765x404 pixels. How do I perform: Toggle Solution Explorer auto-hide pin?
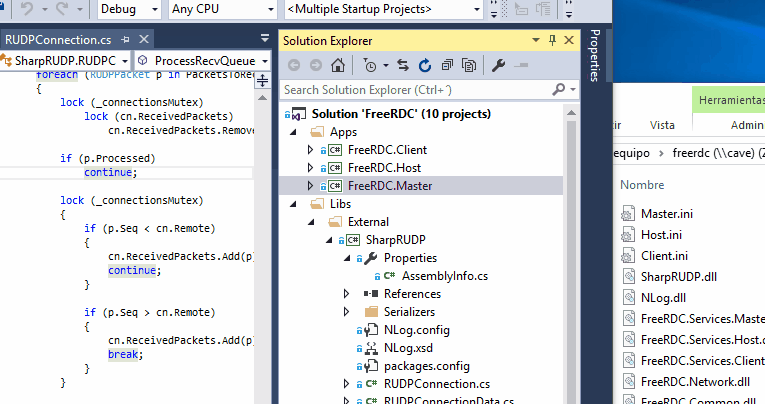pos(552,40)
